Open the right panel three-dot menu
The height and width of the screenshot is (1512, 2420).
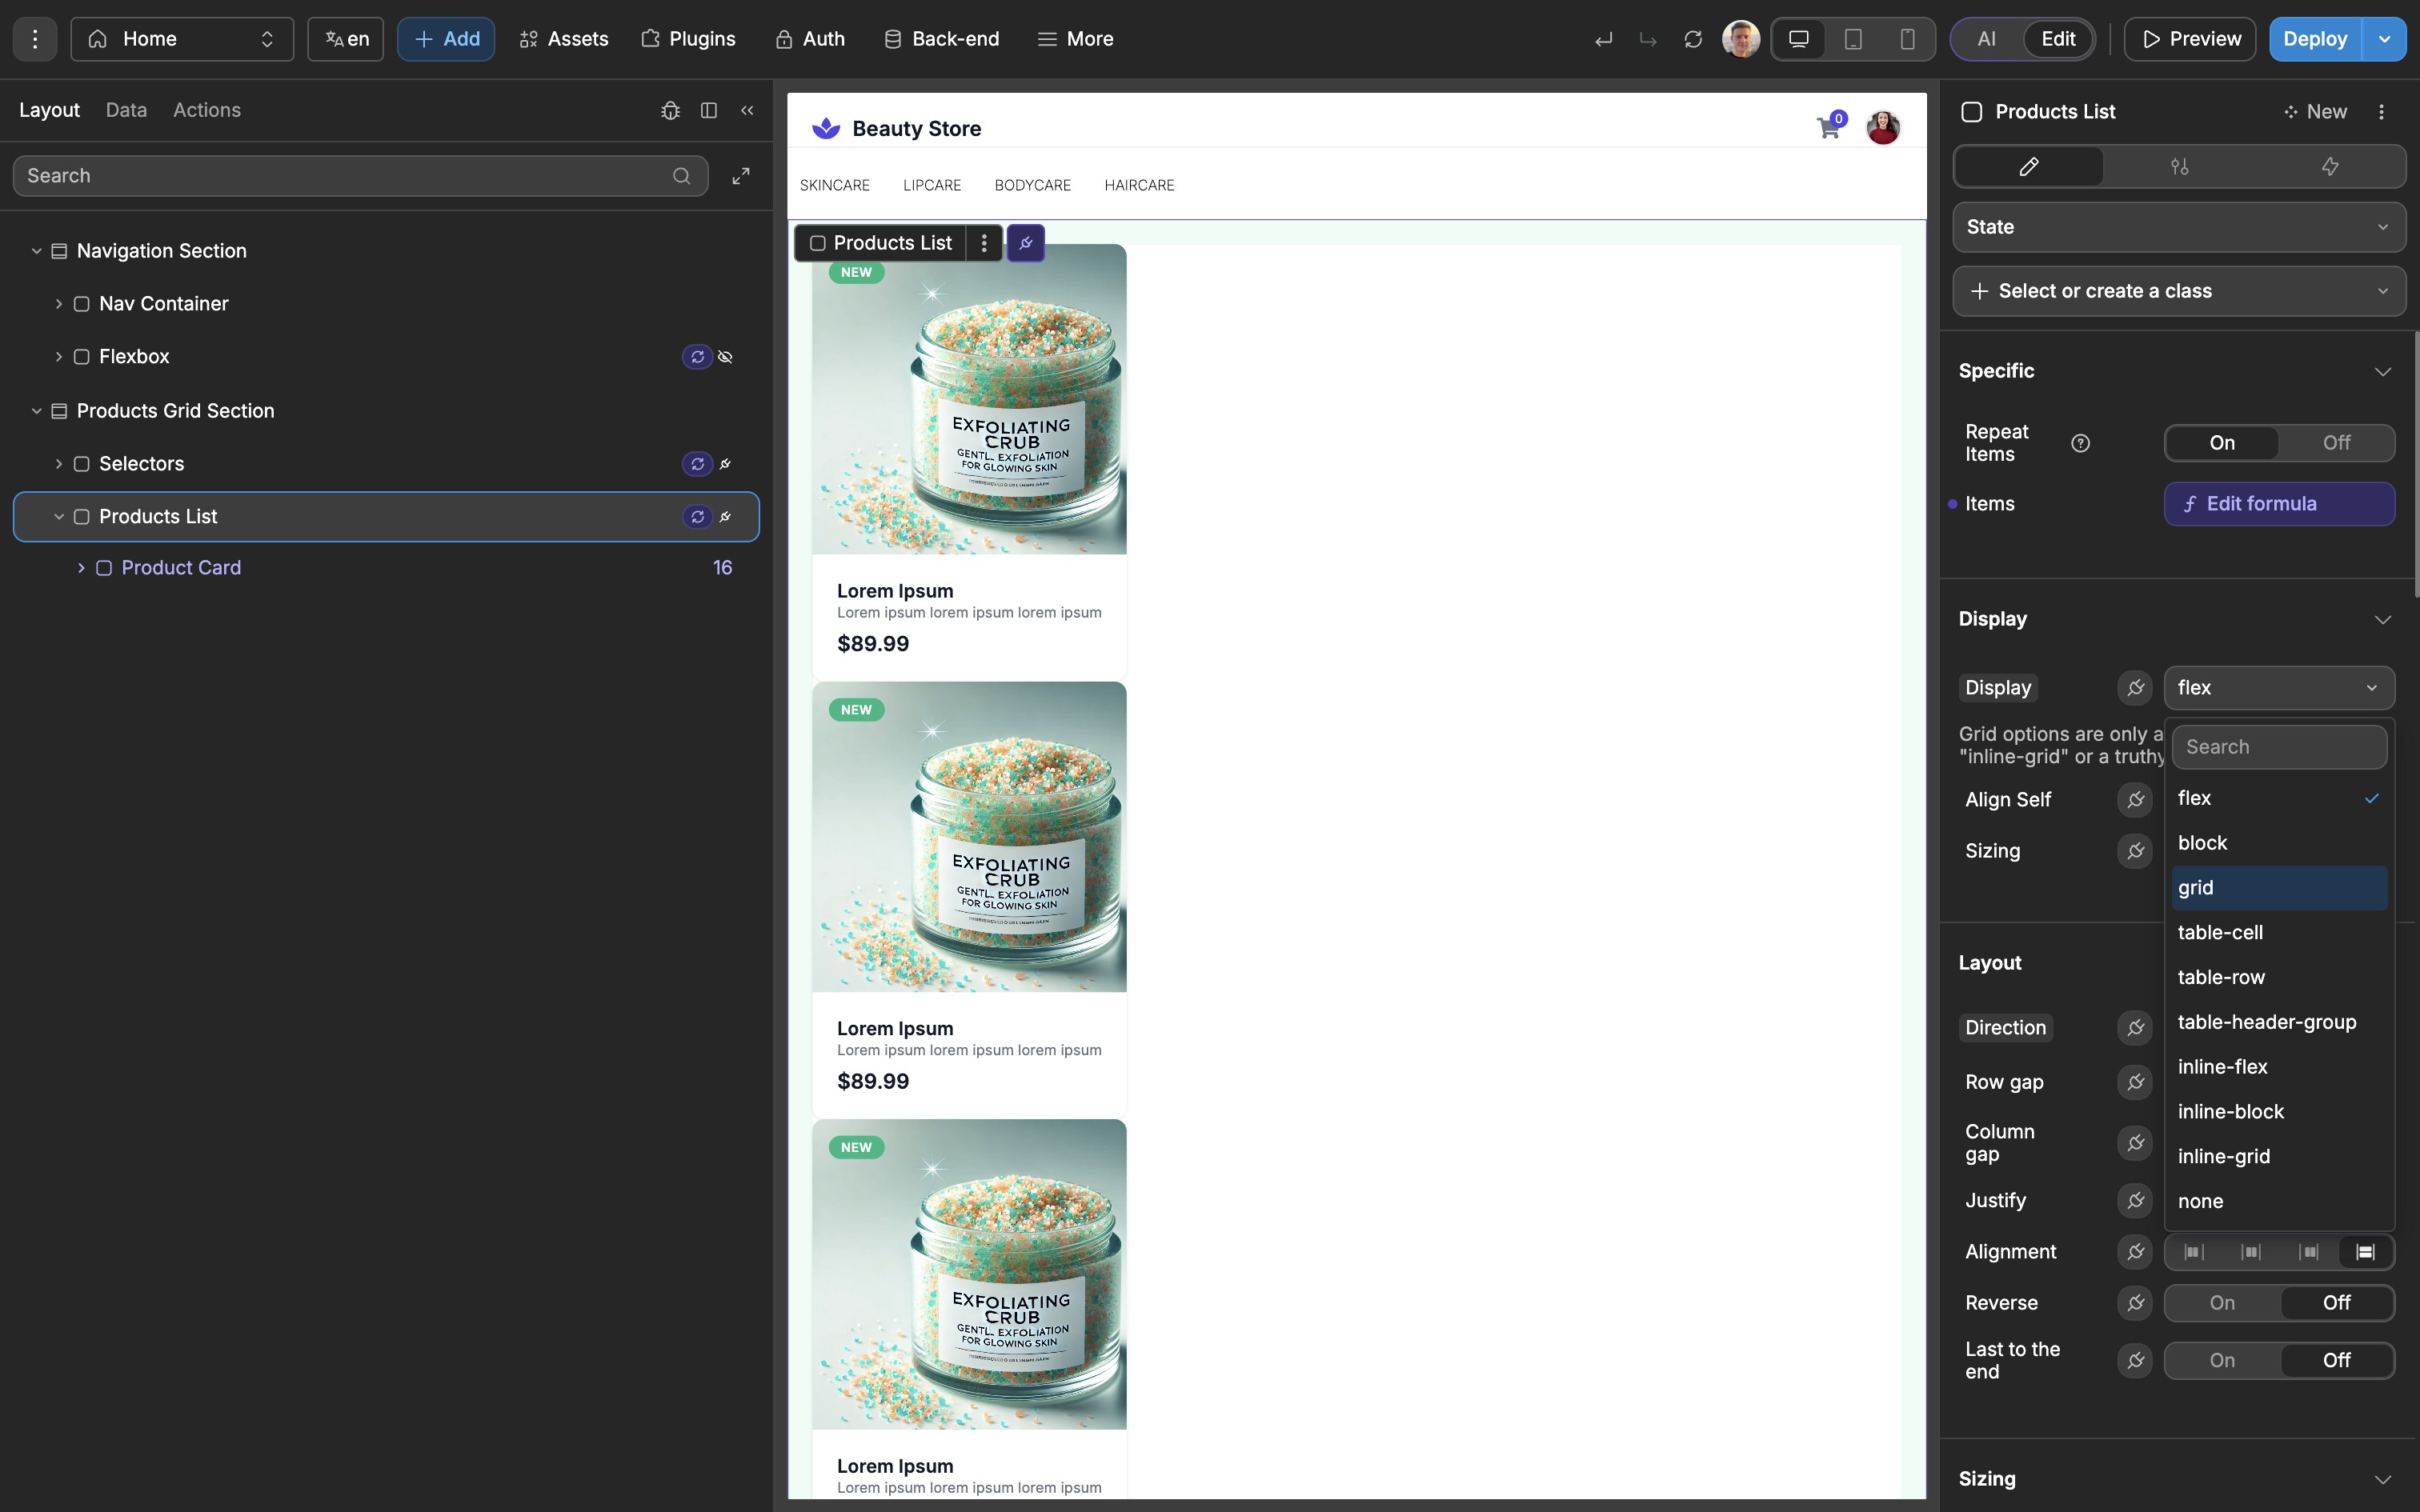coord(2381,112)
